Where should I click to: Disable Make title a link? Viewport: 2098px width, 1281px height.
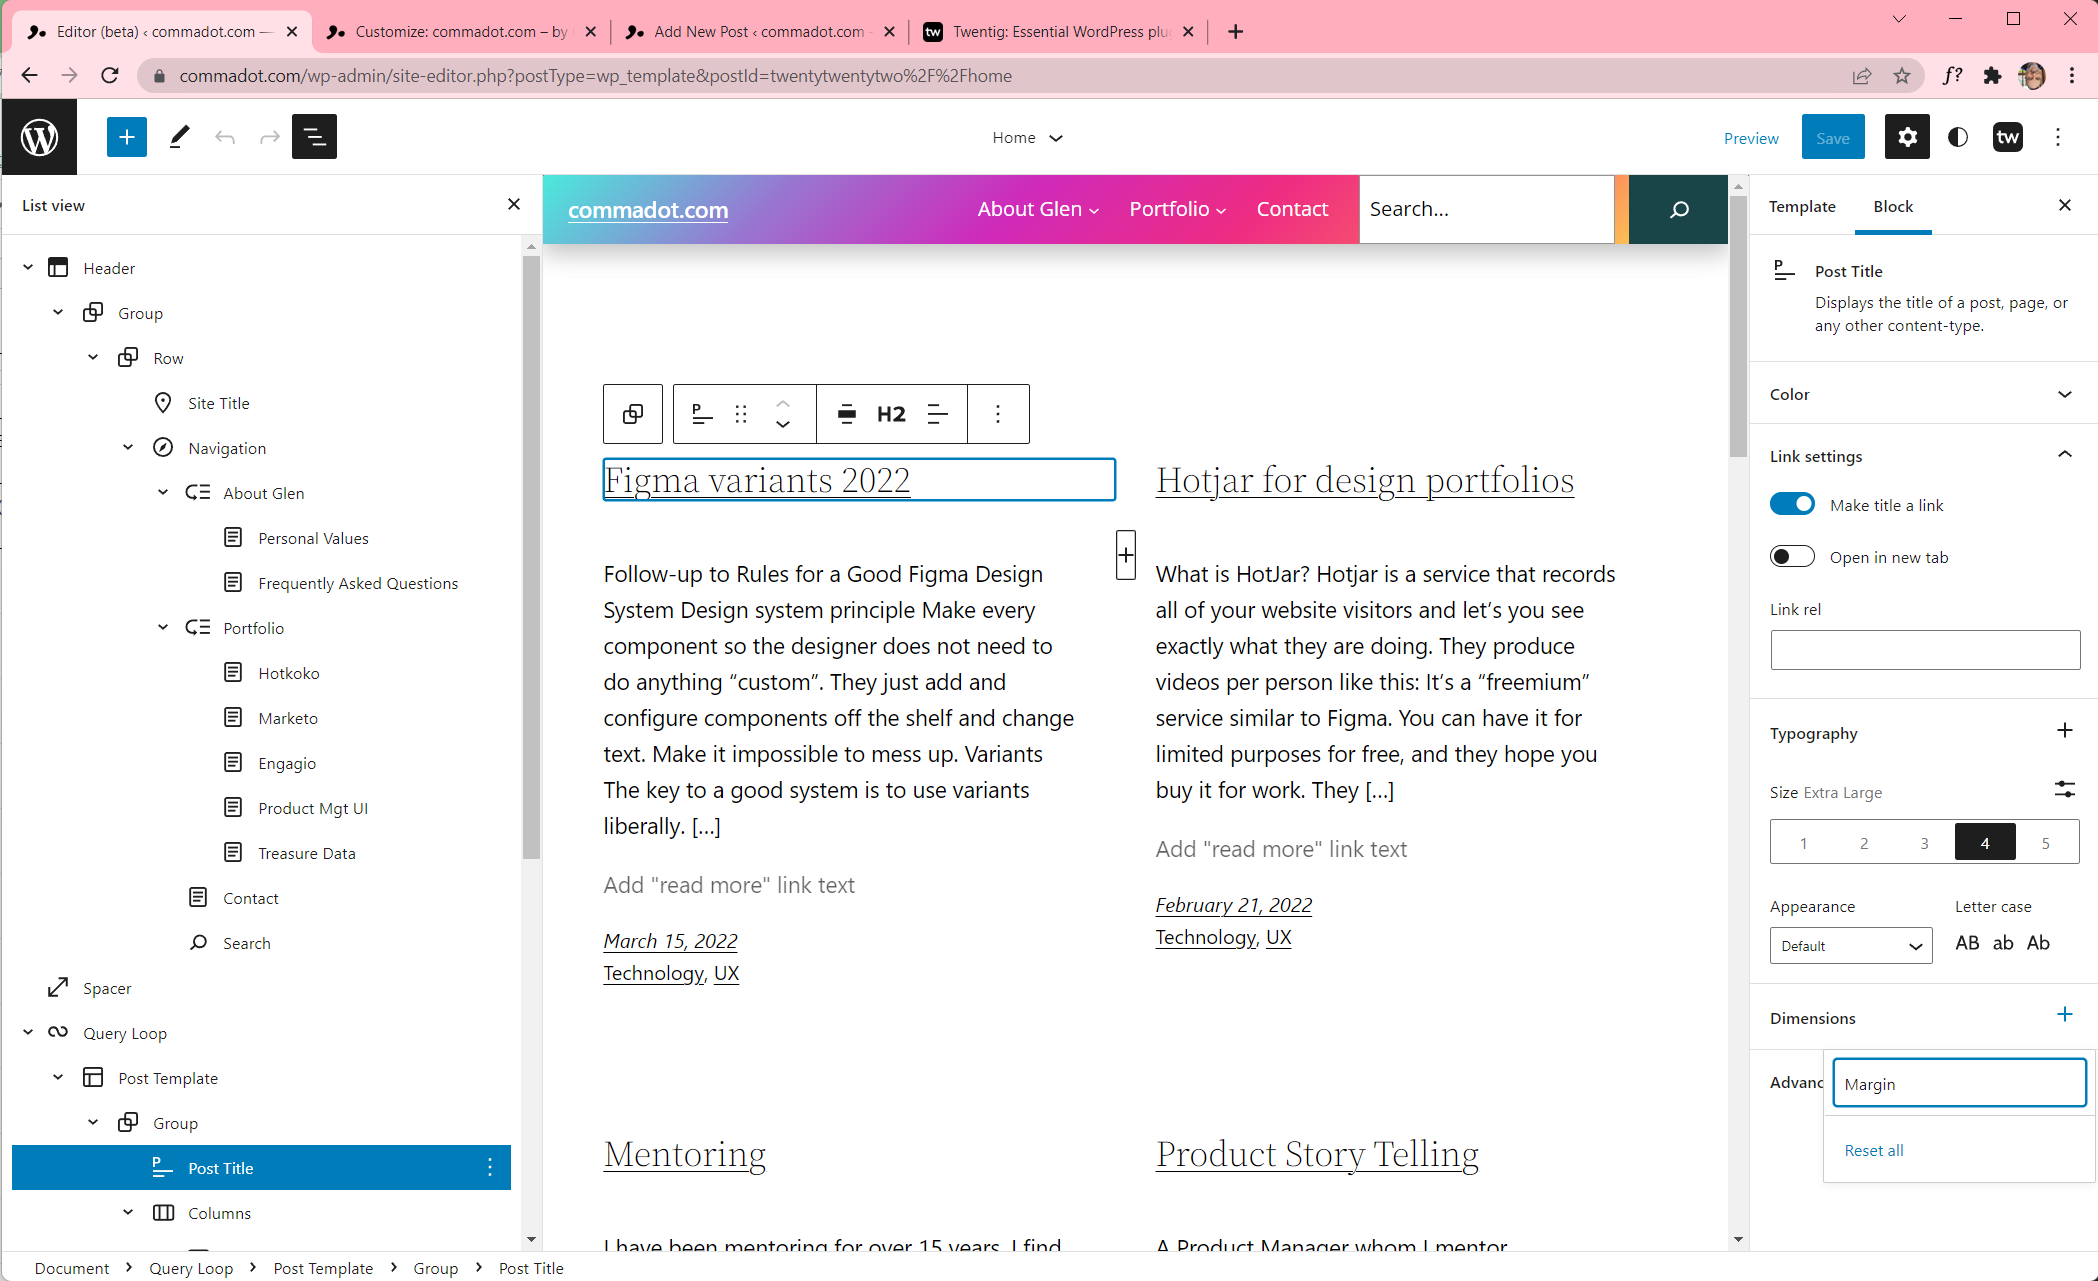tap(1791, 503)
